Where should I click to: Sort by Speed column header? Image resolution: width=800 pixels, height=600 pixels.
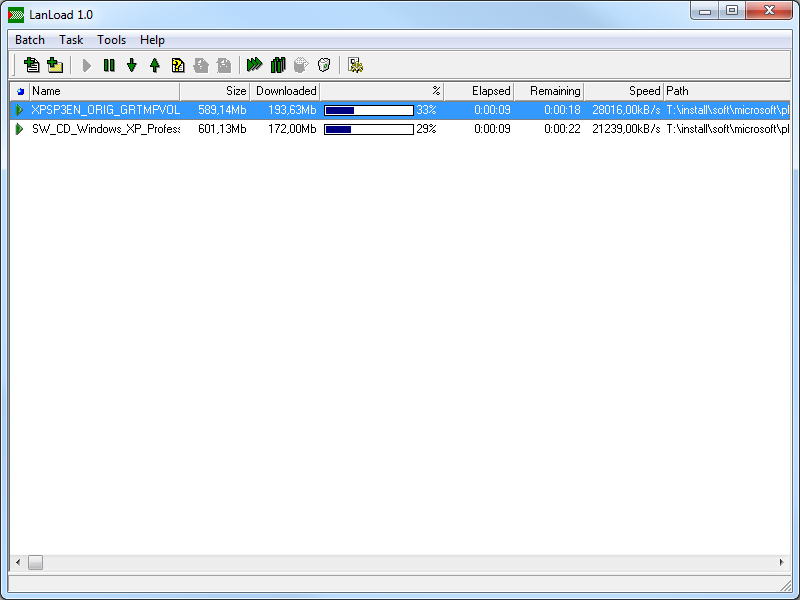pyautogui.click(x=623, y=91)
